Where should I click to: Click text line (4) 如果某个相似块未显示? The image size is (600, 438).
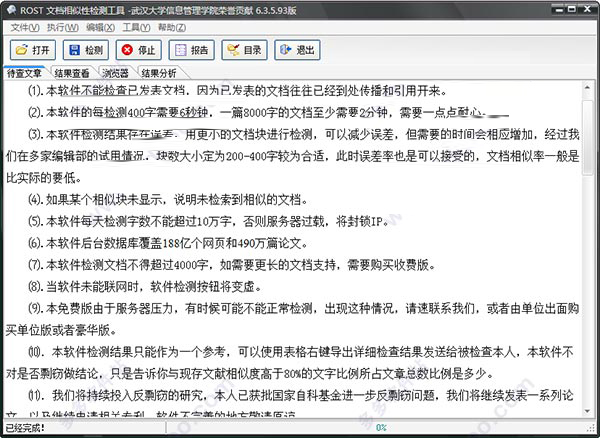tap(168, 199)
